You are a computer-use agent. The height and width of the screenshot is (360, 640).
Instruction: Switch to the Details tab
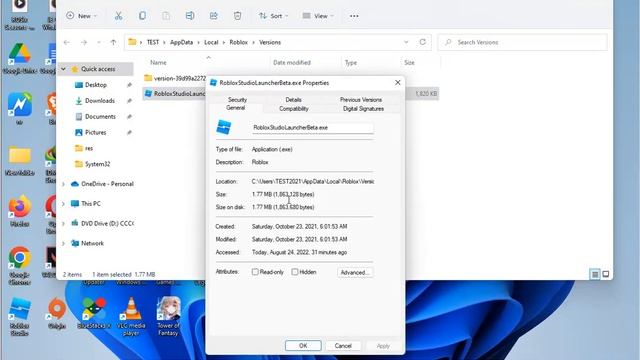pyautogui.click(x=293, y=100)
